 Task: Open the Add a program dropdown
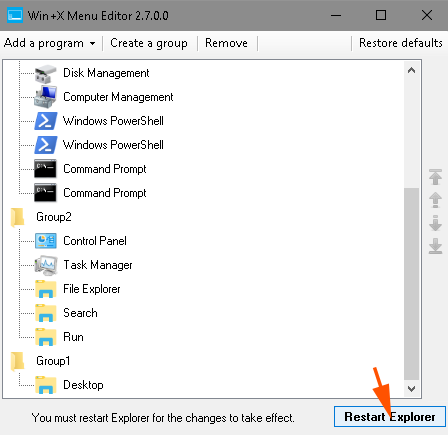tap(49, 43)
